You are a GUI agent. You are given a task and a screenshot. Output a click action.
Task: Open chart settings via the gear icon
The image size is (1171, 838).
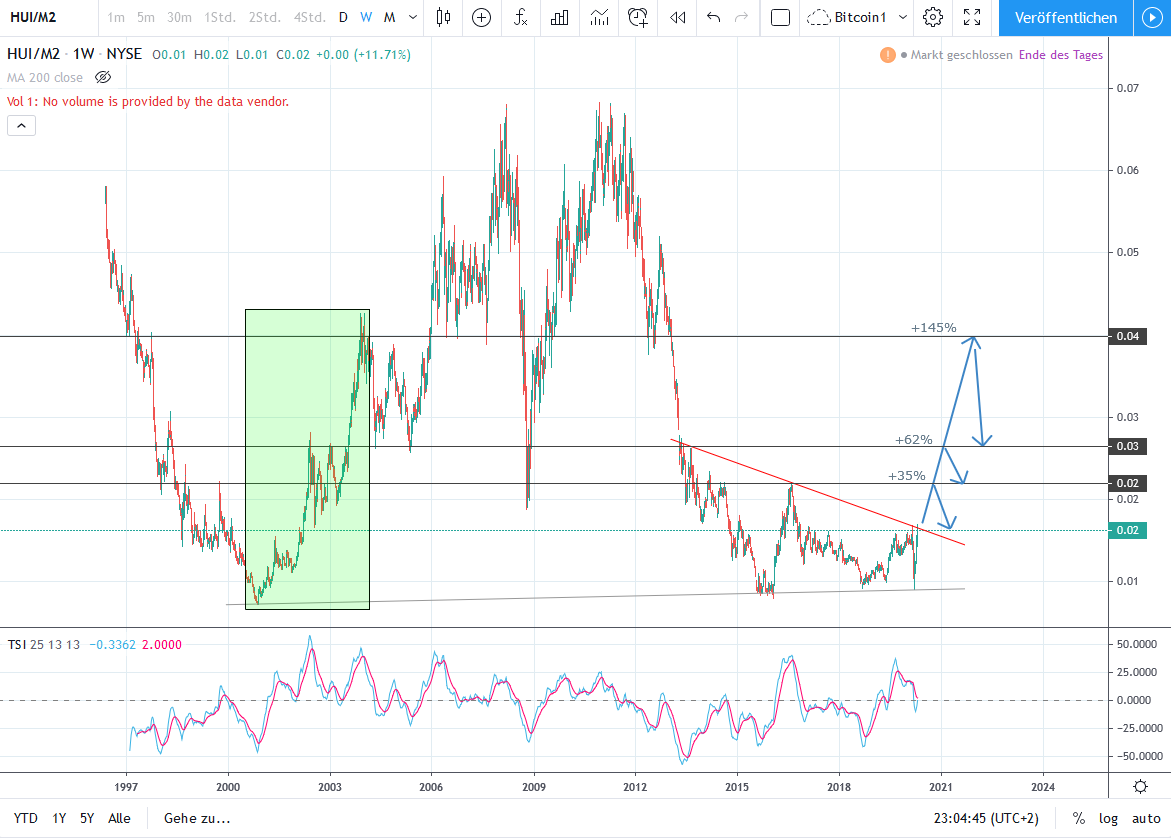coord(933,17)
